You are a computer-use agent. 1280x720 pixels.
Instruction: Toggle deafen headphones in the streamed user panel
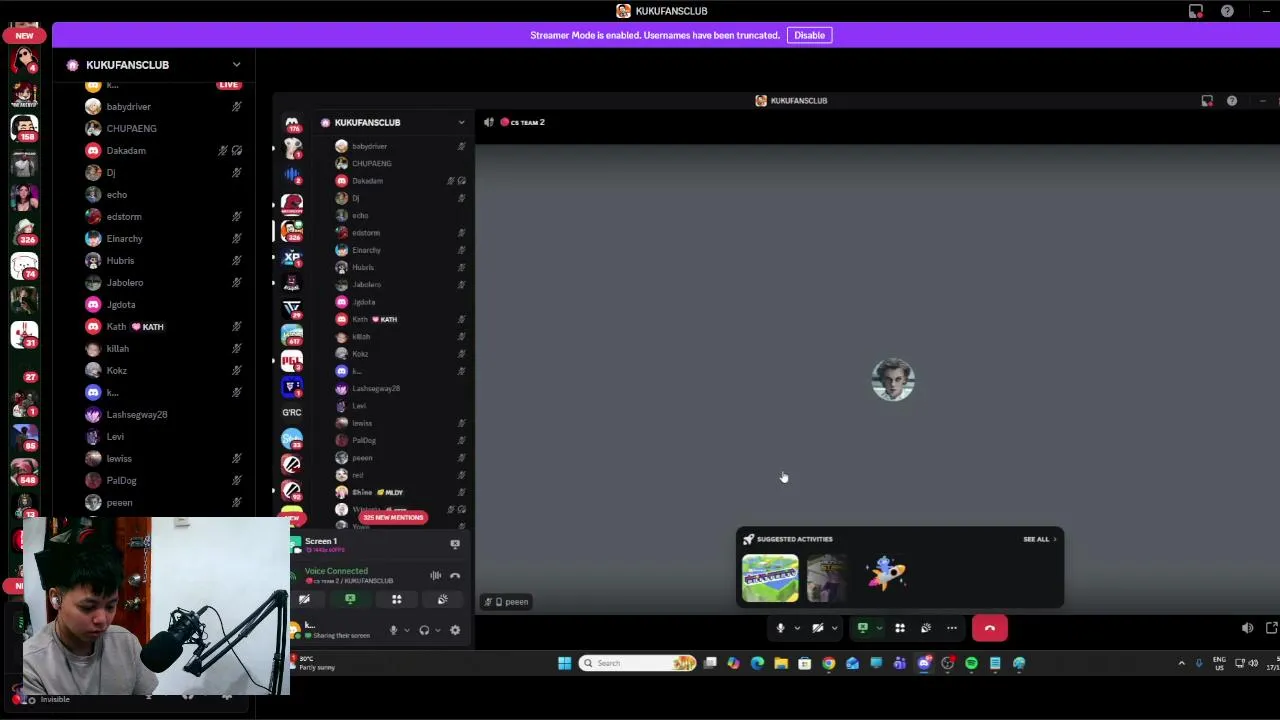[424, 630]
